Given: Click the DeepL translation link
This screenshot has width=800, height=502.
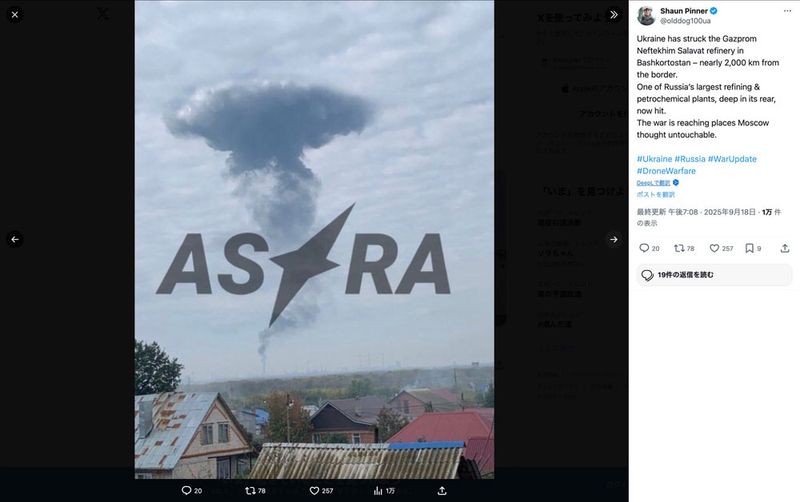Looking at the screenshot, I should [x=654, y=183].
